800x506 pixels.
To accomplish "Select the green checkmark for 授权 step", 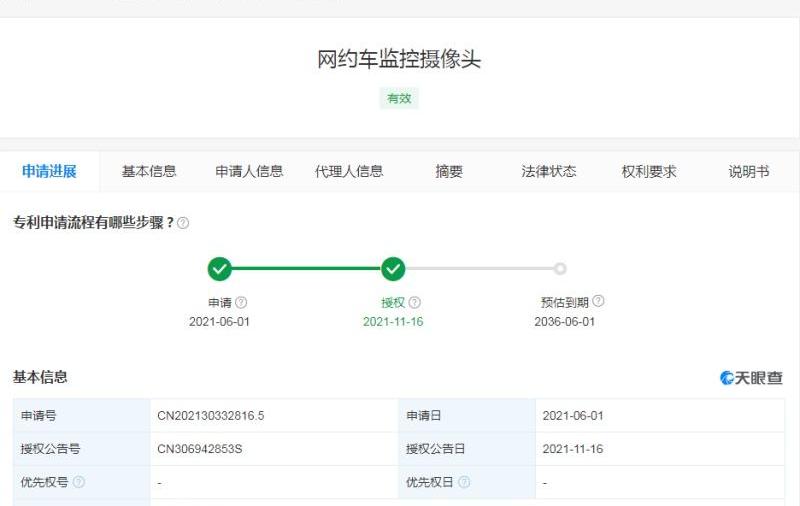I will click(x=393, y=269).
